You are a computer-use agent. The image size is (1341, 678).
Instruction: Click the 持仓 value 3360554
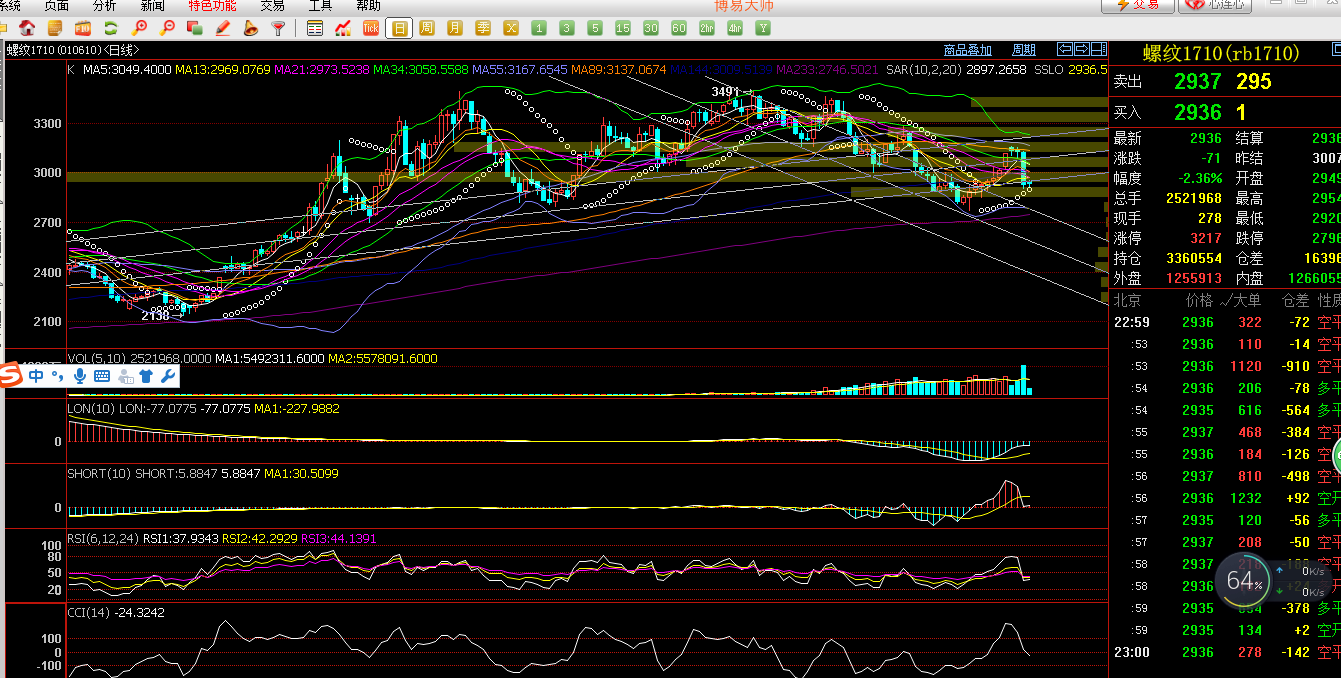[x=1192, y=258]
